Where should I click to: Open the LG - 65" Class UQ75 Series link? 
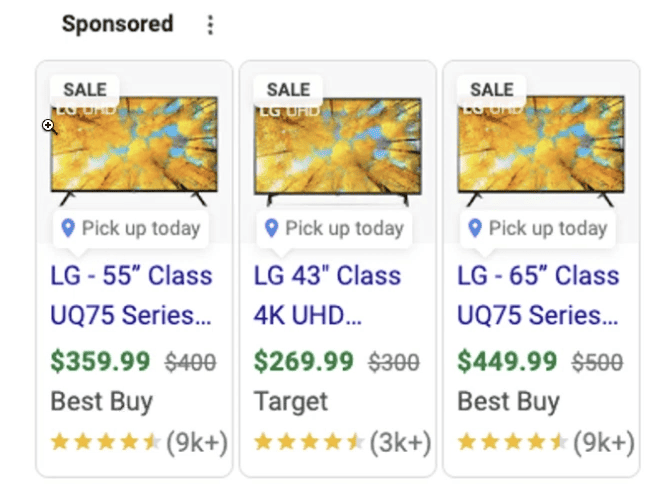(x=538, y=295)
